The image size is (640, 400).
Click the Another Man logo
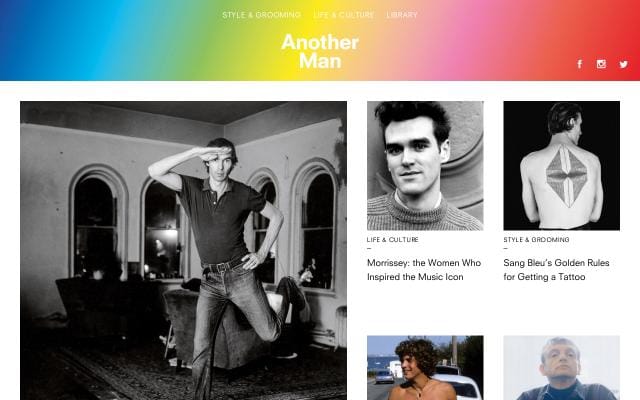[320, 51]
